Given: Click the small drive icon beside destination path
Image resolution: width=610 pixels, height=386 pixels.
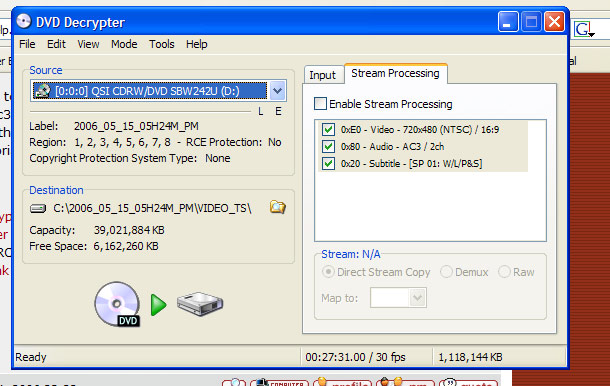Looking at the screenshot, I should (38, 209).
